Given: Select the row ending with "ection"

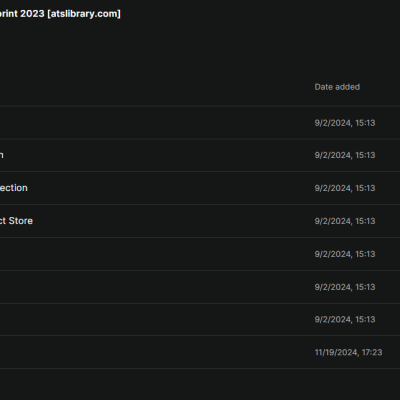Looking at the screenshot, I should [200, 188].
